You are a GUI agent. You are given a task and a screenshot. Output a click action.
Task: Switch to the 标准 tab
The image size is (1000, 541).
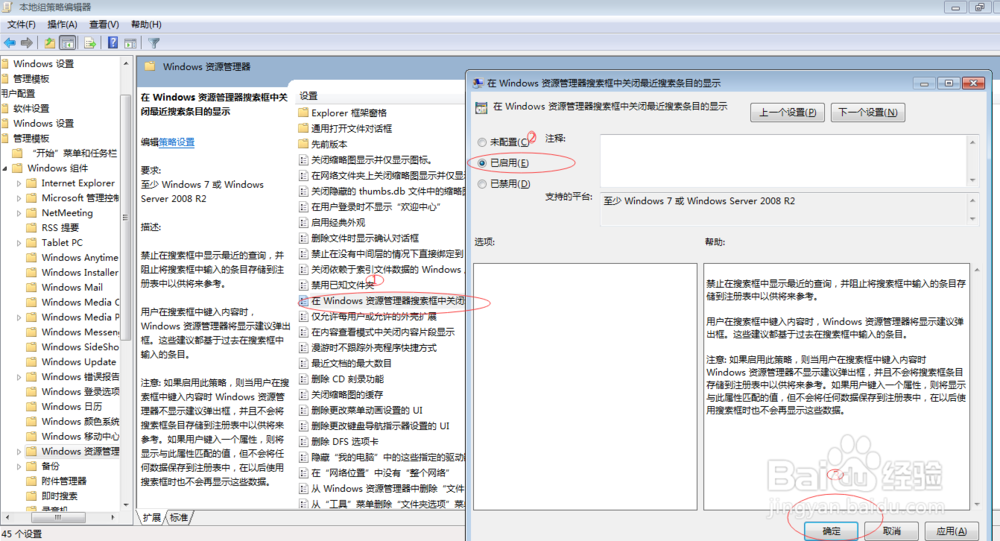[x=179, y=517]
